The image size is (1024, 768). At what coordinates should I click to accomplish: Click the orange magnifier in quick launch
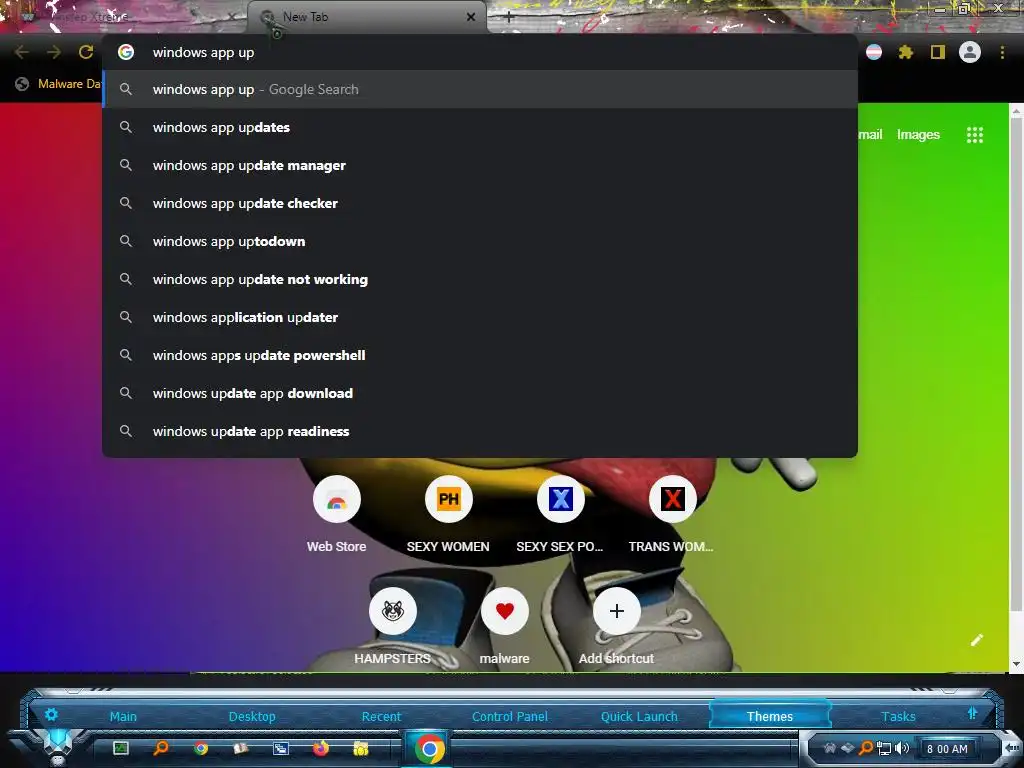click(x=161, y=748)
